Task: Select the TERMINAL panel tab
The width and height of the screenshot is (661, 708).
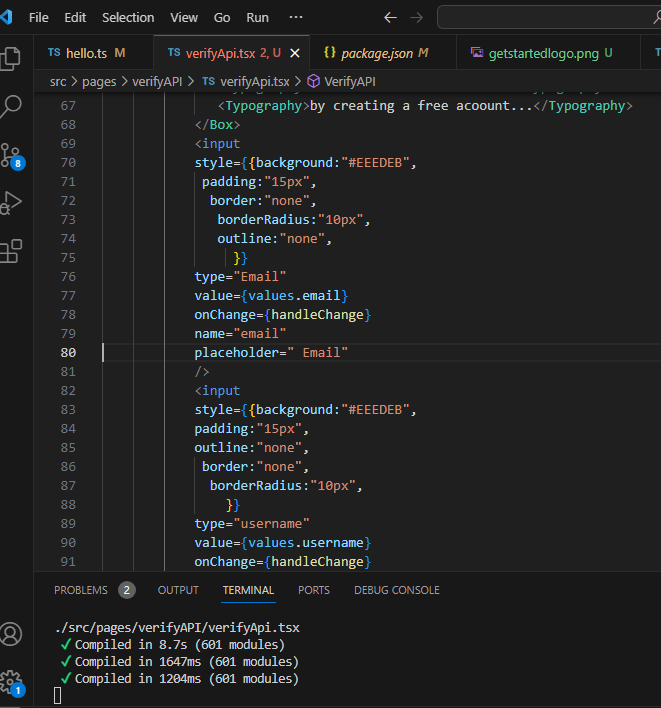Action: [248, 590]
